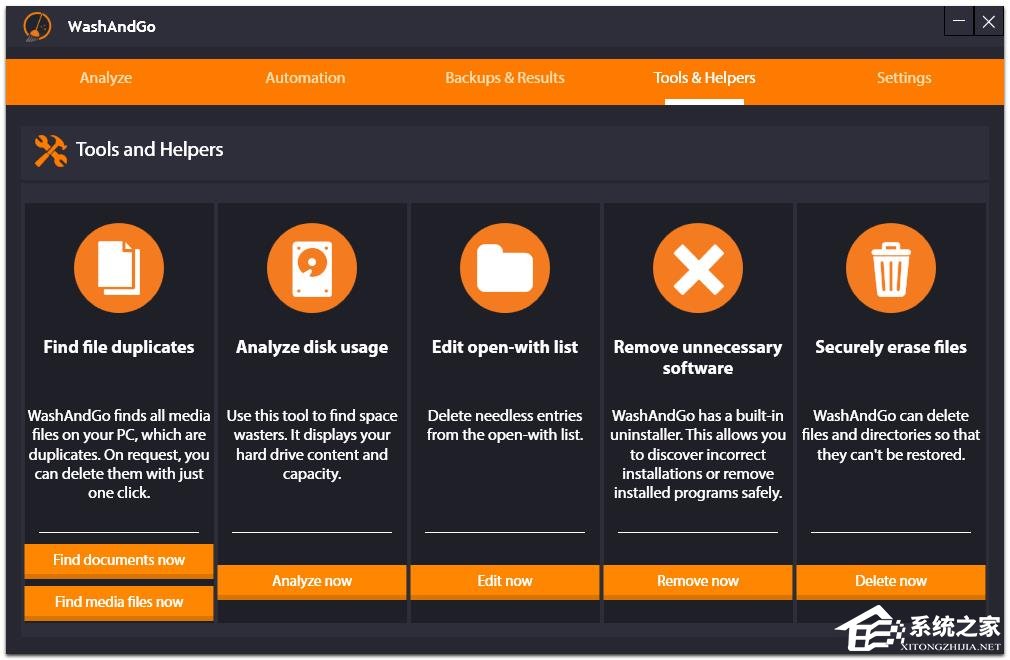Viewport: 1010px width, 660px height.
Task: Click the Edit open-with list heading
Action: (505, 348)
